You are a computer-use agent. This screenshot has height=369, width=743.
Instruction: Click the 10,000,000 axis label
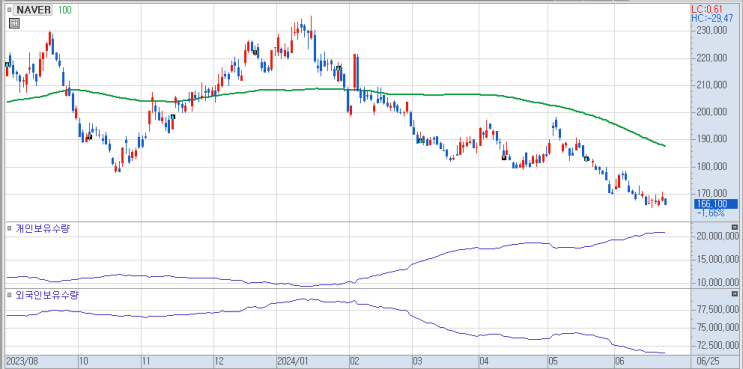(717, 283)
